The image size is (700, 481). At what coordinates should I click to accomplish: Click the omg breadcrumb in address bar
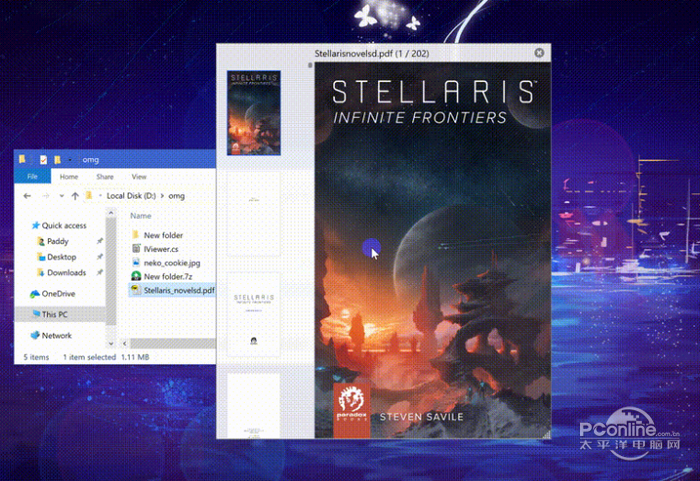(x=176, y=196)
